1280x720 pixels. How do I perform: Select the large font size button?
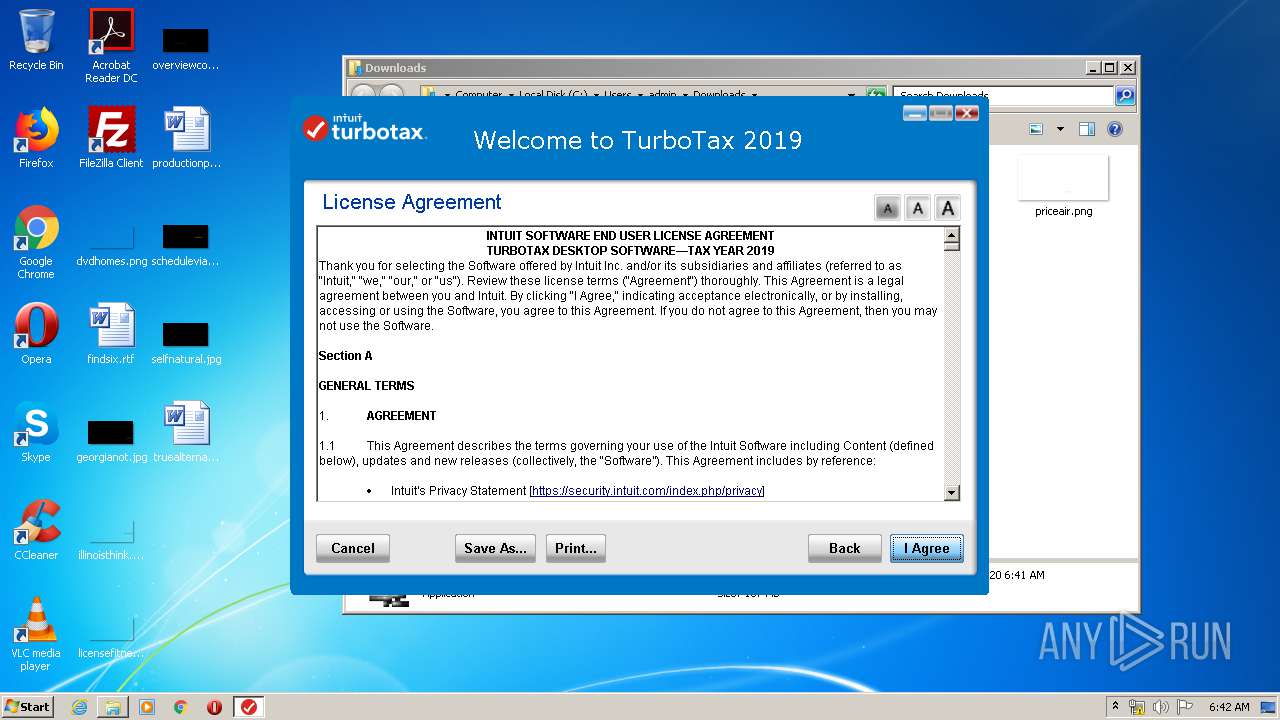click(x=947, y=208)
